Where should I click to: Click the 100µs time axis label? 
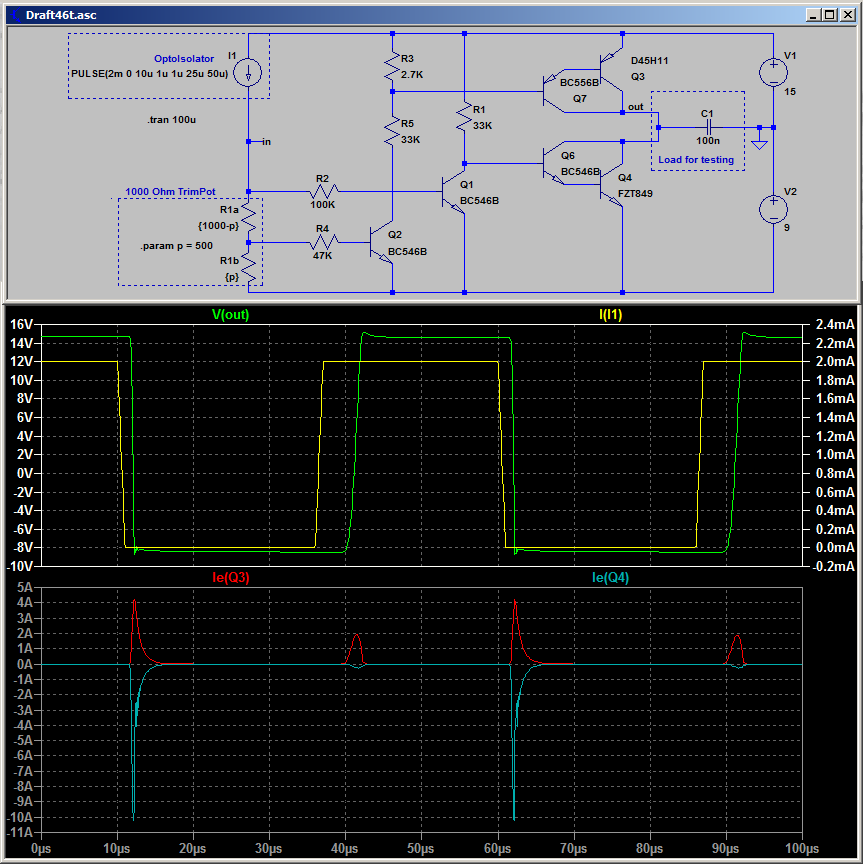tap(801, 848)
